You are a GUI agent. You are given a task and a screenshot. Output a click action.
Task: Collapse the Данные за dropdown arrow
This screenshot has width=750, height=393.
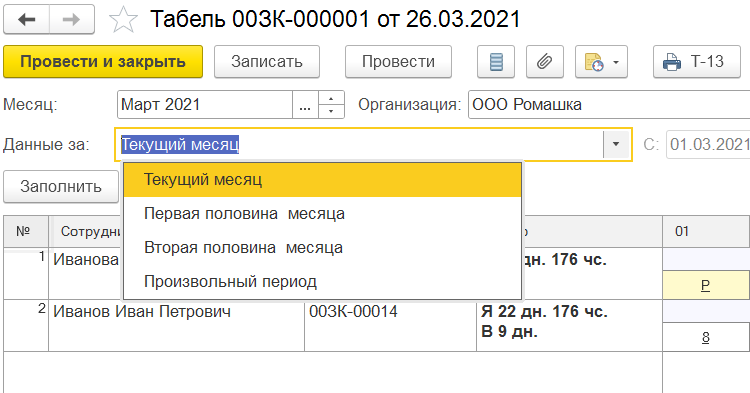[x=616, y=144]
